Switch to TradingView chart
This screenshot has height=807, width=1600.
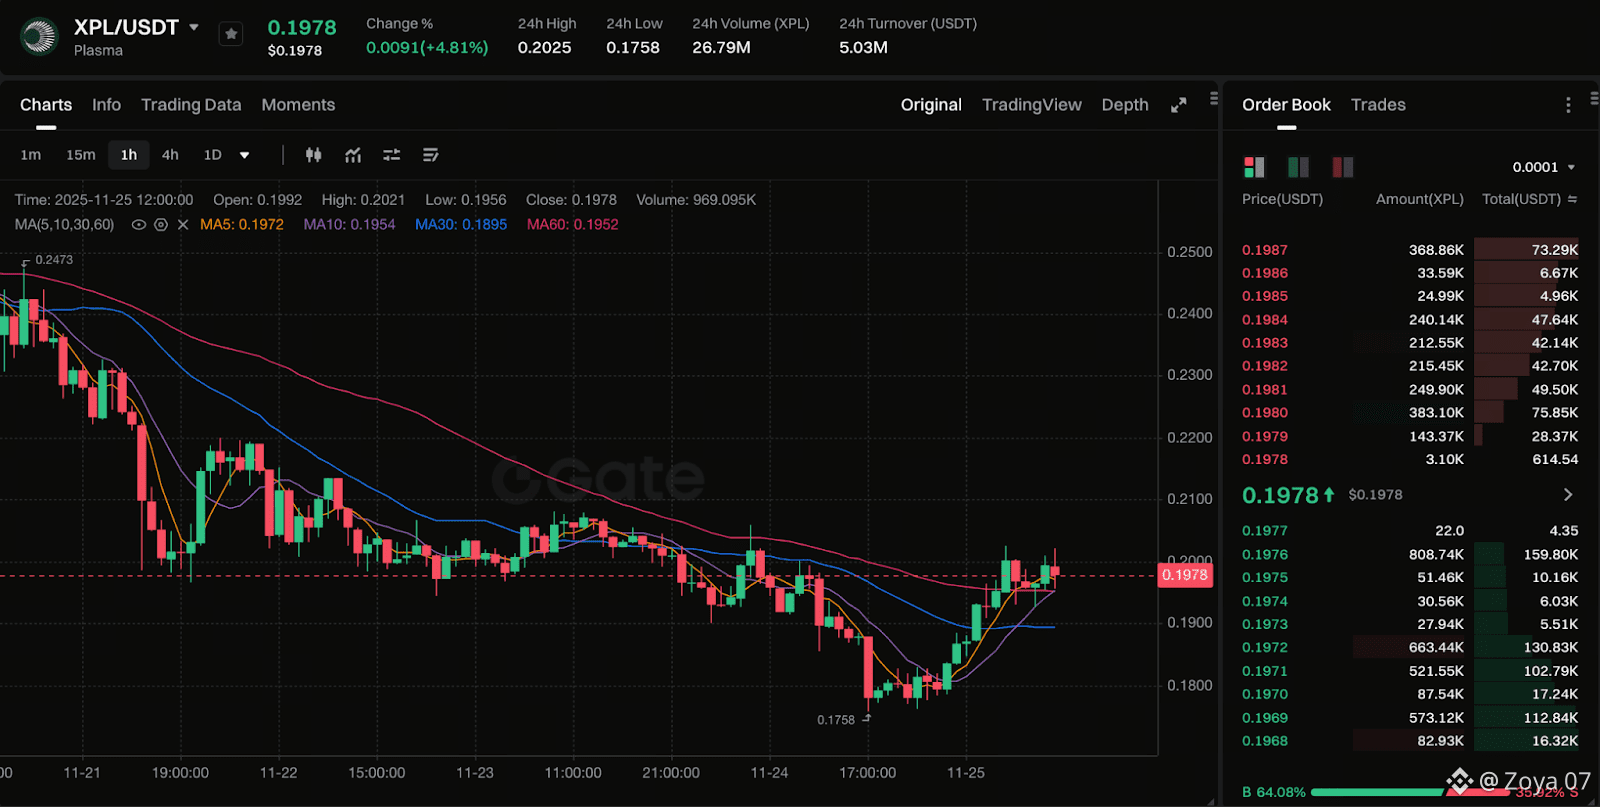1032,105
